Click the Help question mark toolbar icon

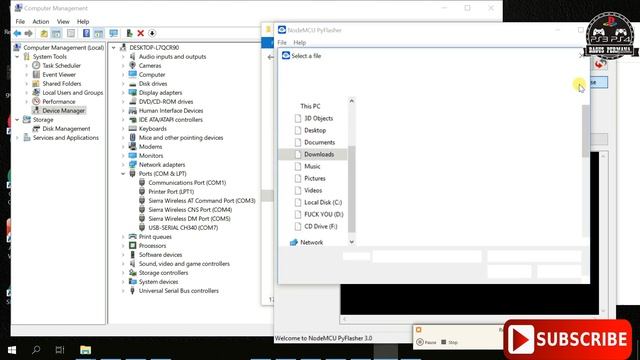pos(86,33)
